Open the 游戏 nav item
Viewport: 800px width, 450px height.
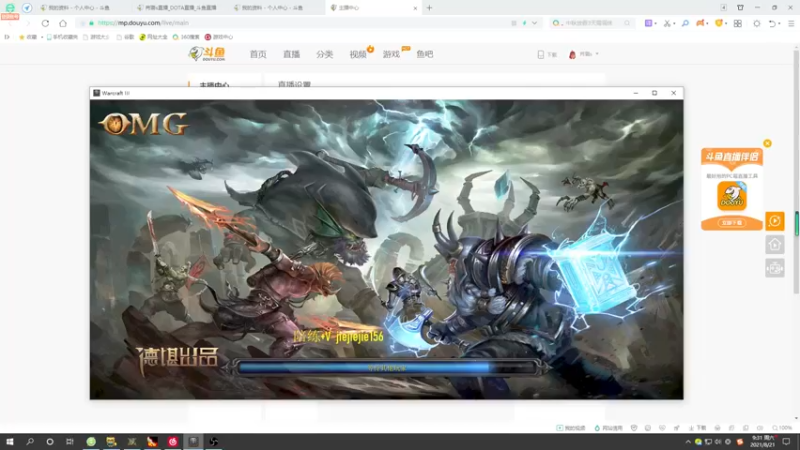tap(391, 54)
